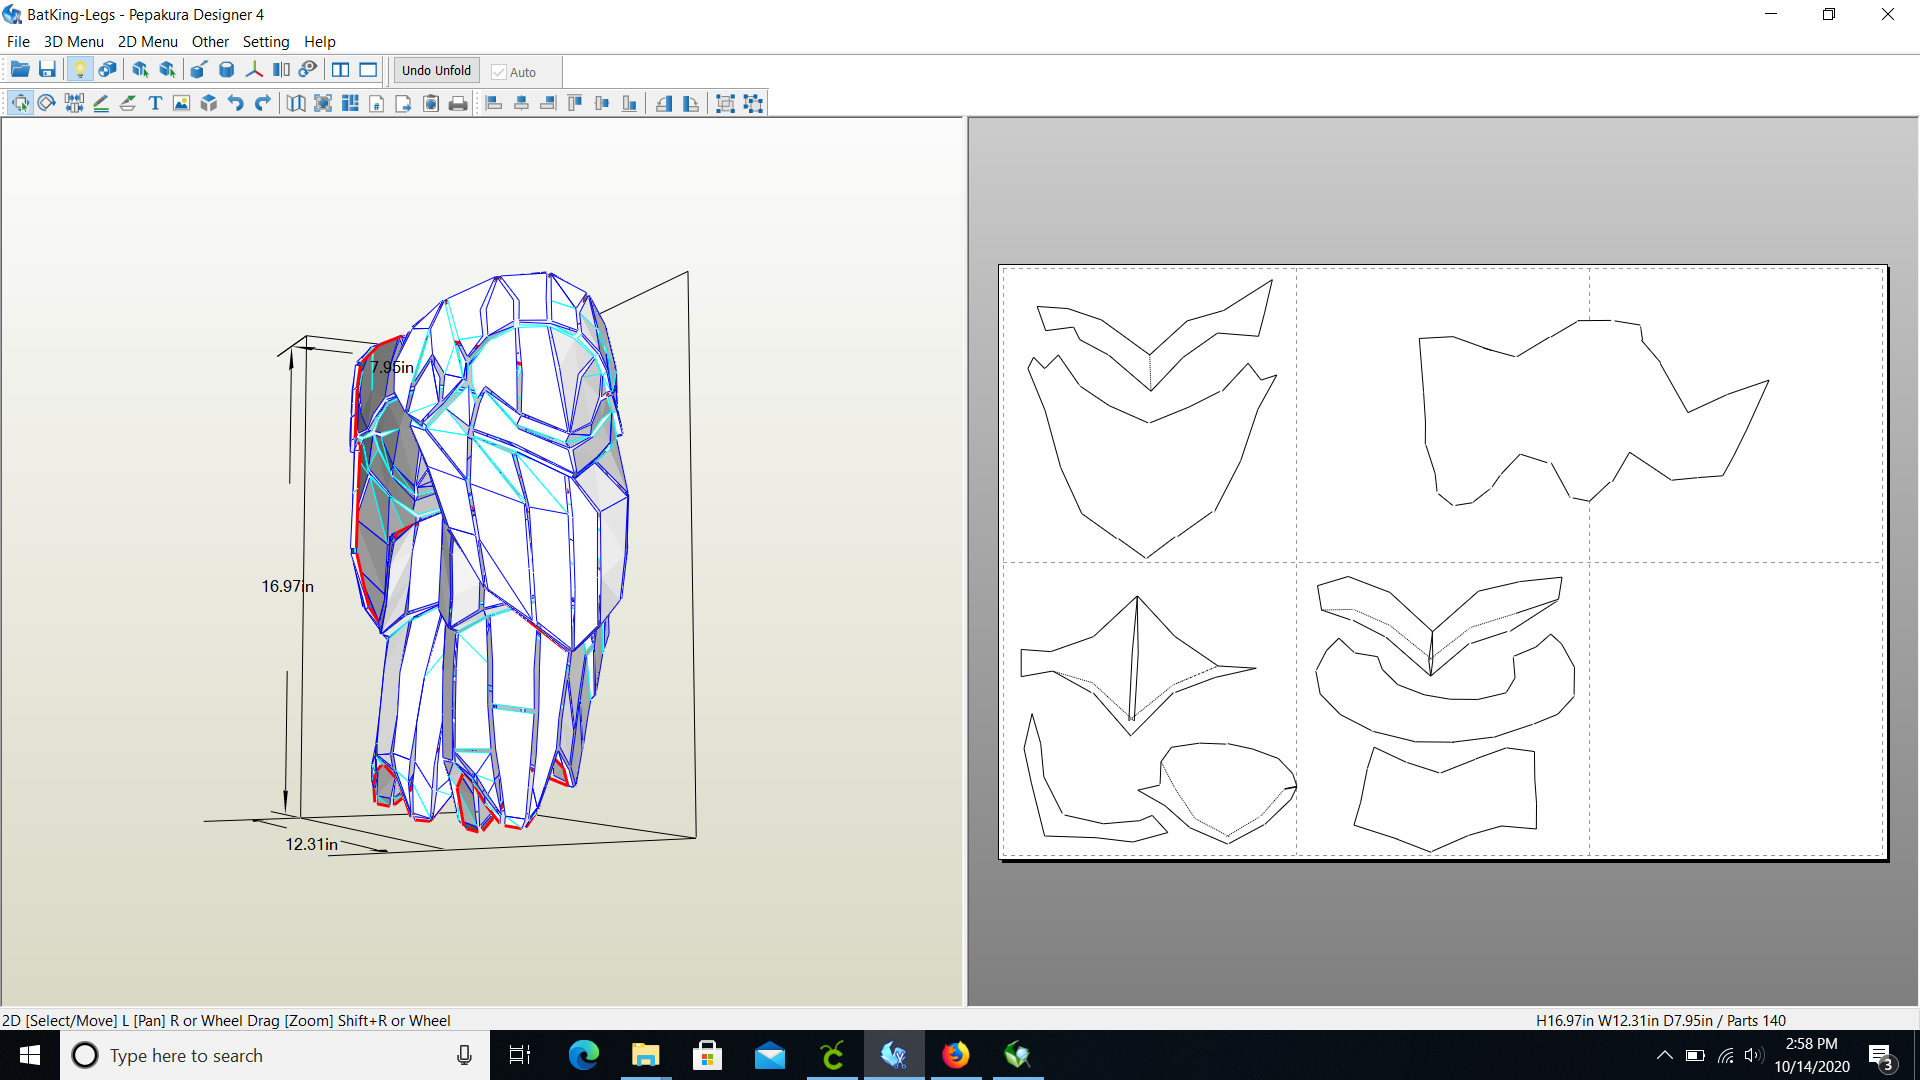The width and height of the screenshot is (1920, 1080).
Task: Undo the last 2D edit
Action: (x=234, y=102)
